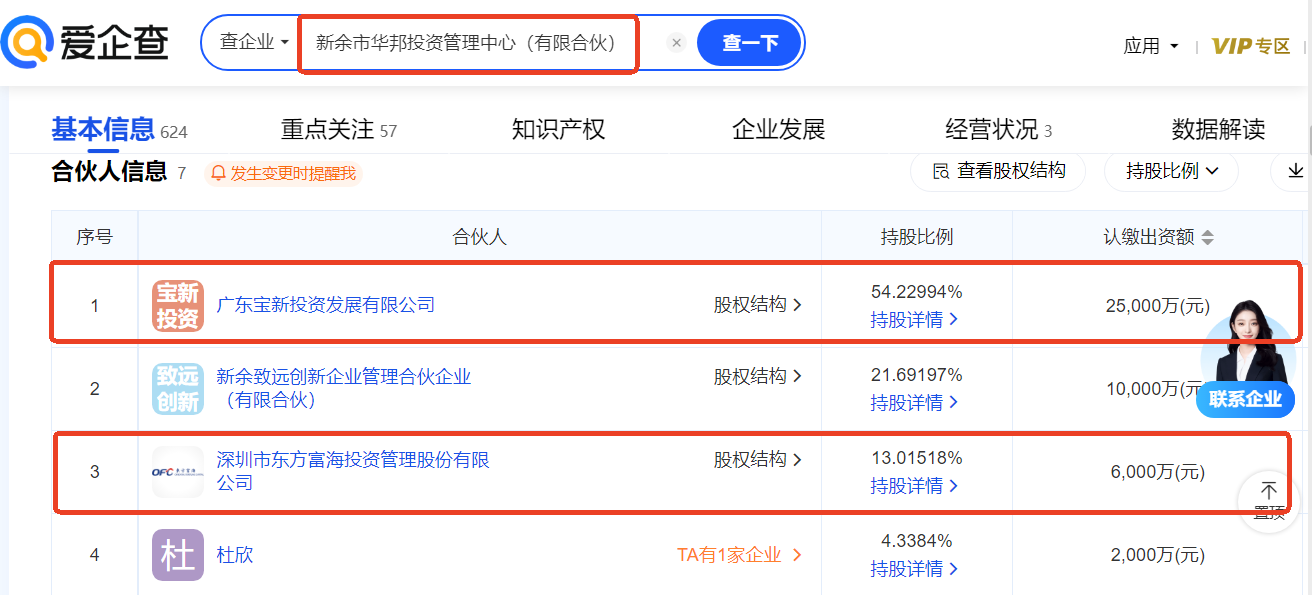The image size is (1312, 595).
Task: Click the 查一下 search button
Action: coord(750,43)
